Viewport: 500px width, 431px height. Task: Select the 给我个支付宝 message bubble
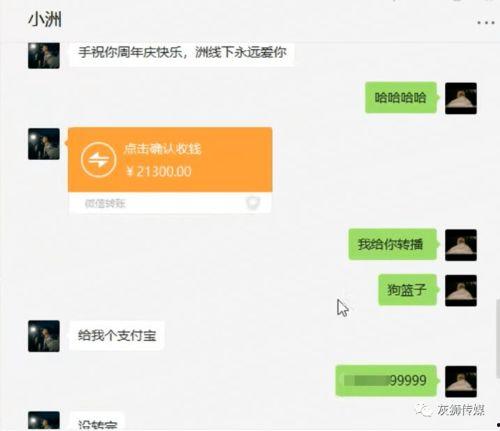(x=117, y=335)
